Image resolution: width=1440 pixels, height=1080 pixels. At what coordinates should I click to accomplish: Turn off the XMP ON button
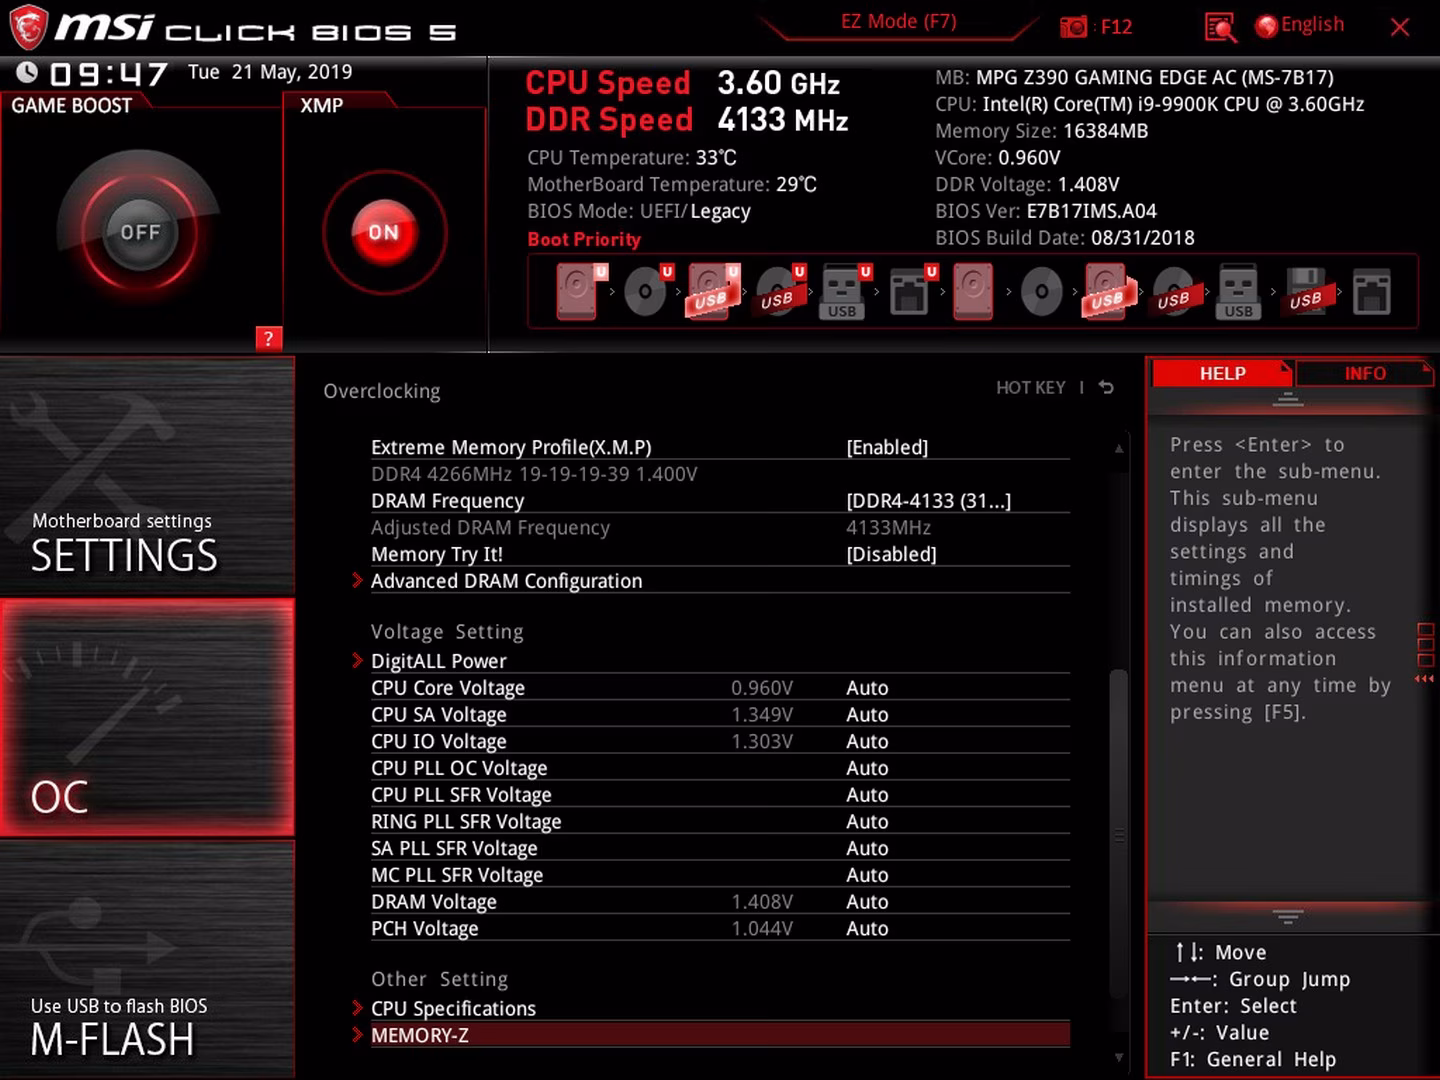click(384, 233)
